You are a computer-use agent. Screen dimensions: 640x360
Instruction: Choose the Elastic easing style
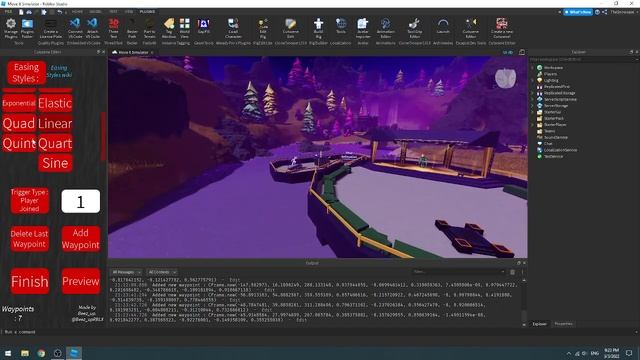click(x=55, y=103)
